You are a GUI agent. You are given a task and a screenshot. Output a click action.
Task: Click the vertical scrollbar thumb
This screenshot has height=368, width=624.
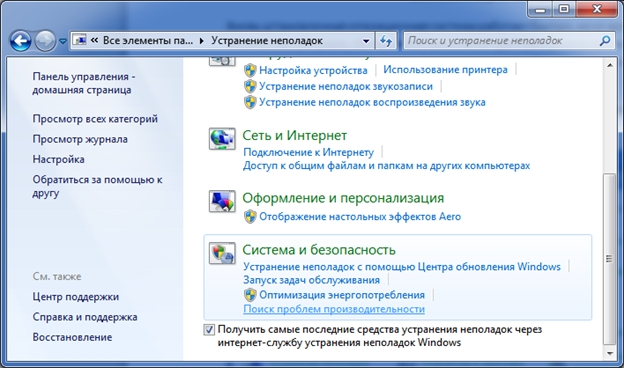(609, 259)
